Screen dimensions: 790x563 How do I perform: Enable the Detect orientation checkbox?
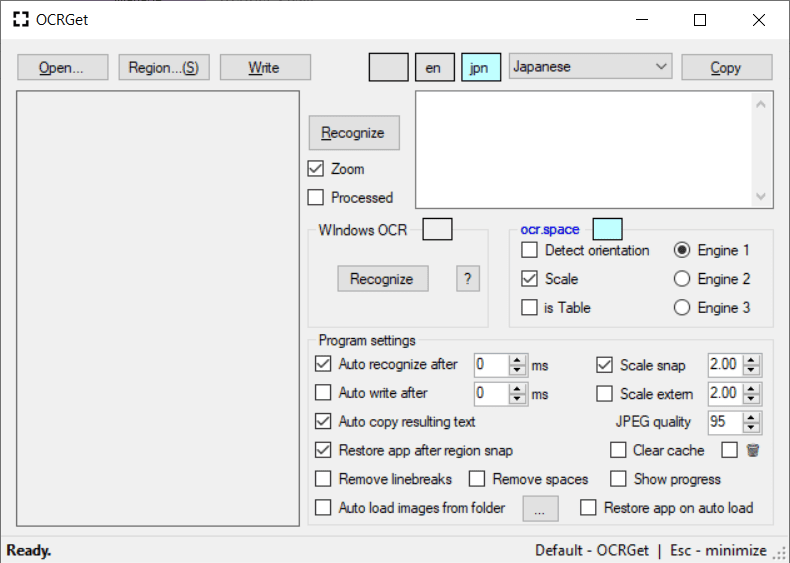pyautogui.click(x=529, y=250)
